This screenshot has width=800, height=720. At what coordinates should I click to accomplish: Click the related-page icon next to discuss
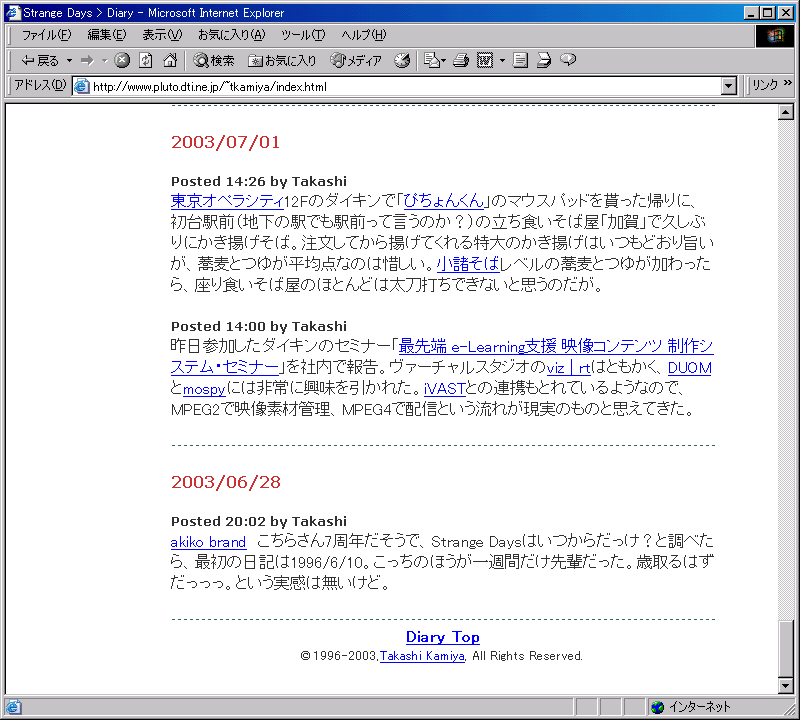[x=544, y=61]
